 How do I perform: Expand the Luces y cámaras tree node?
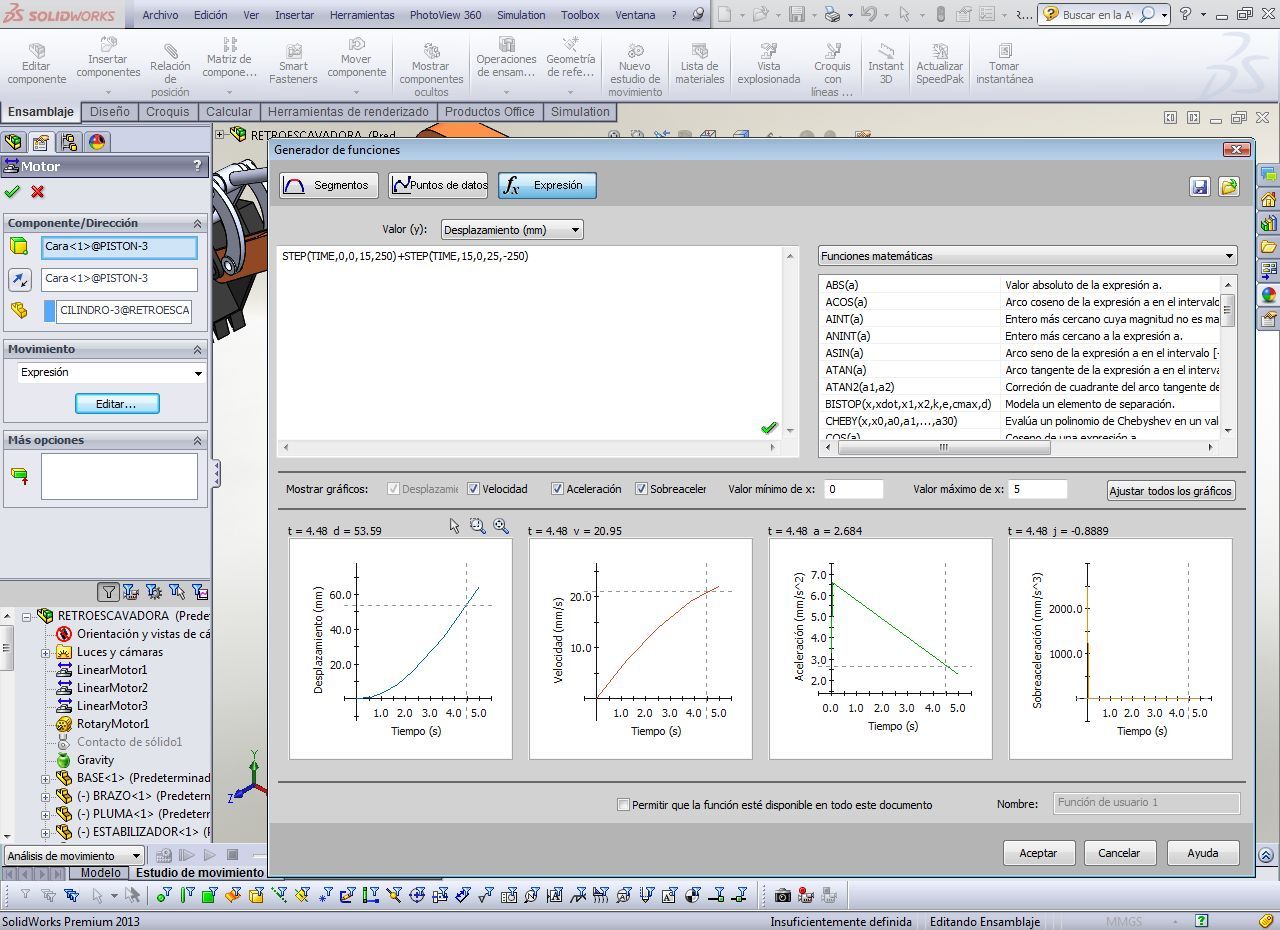[x=45, y=652]
